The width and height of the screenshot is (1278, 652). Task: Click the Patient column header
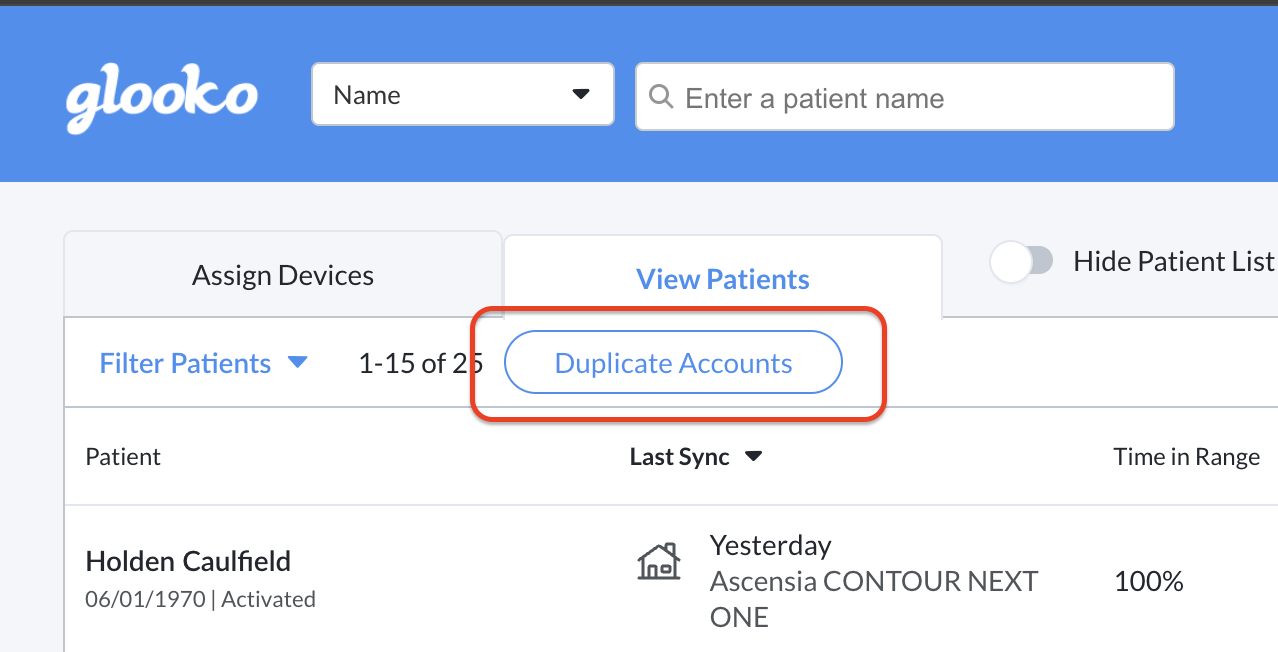coord(123,456)
